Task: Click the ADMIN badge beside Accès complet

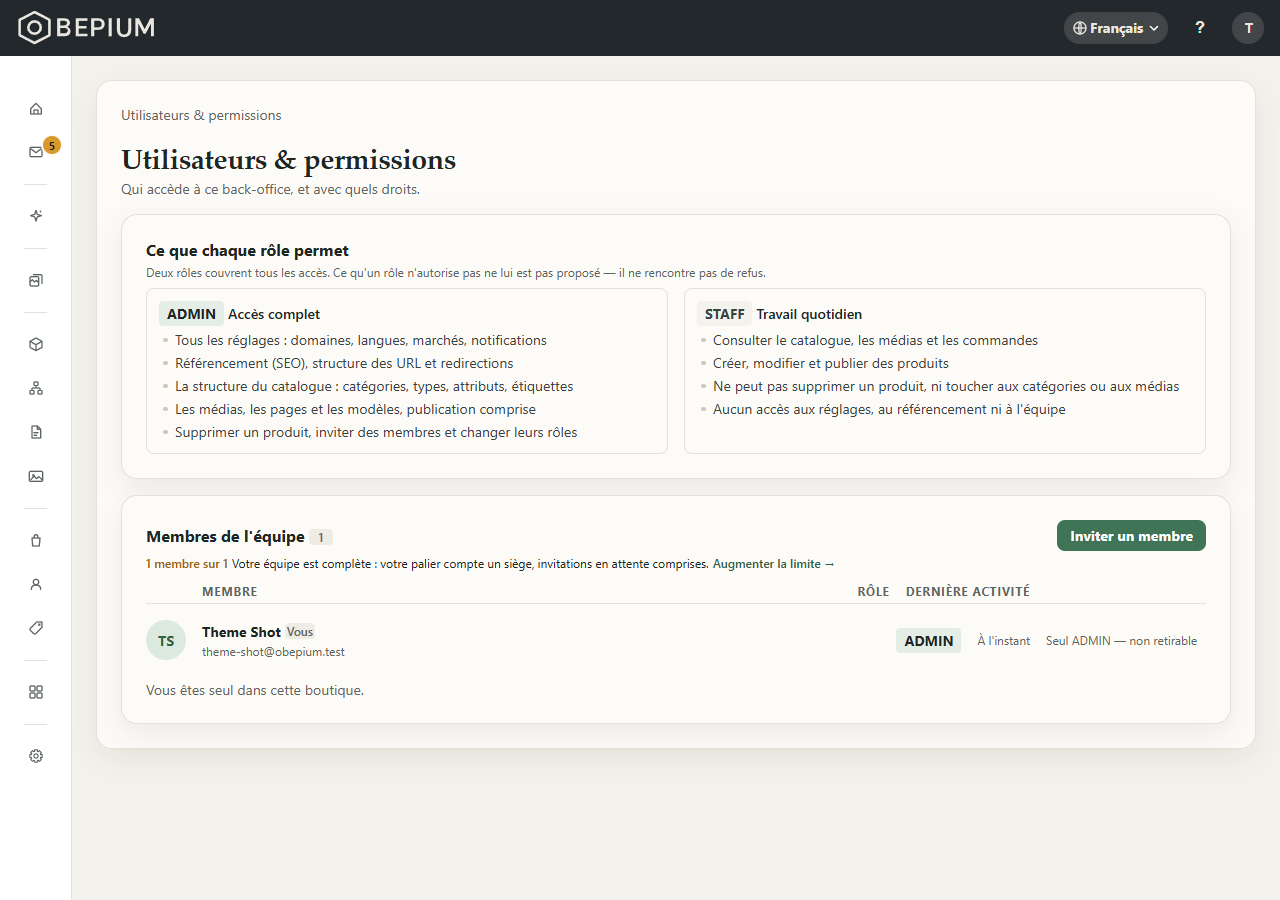Action: pyautogui.click(x=191, y=314)
